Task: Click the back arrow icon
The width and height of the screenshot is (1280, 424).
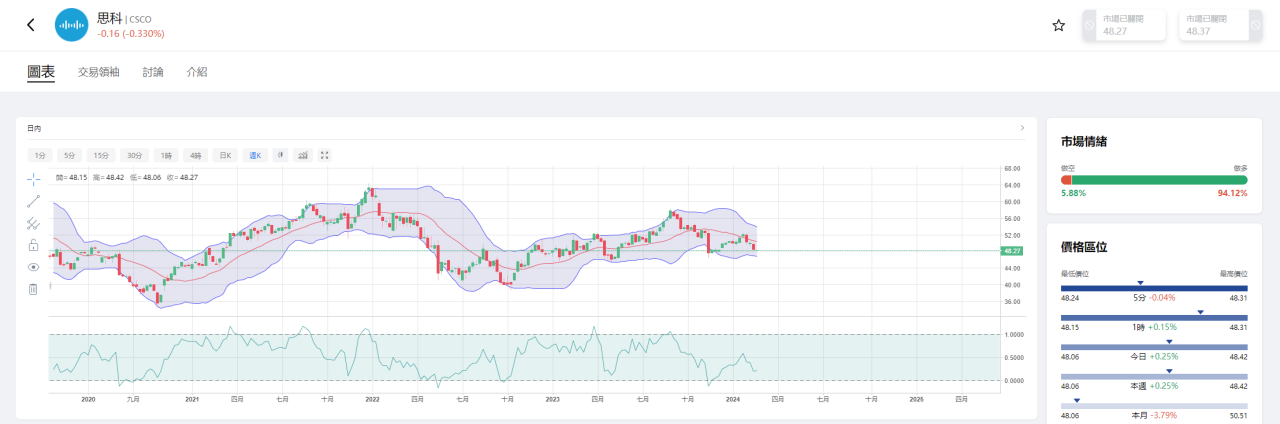Action: pos(30,25)
